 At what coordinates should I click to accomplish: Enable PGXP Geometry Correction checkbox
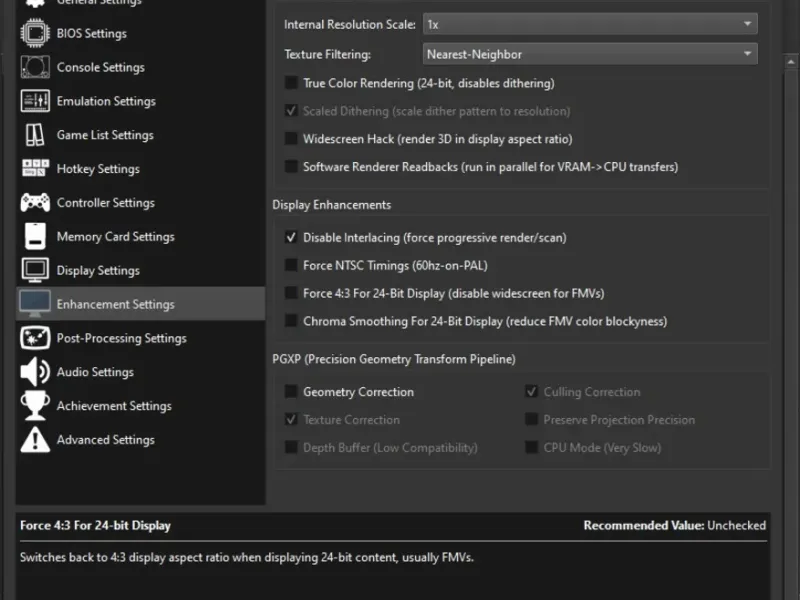pyautogui.click(x=292, y=392)
